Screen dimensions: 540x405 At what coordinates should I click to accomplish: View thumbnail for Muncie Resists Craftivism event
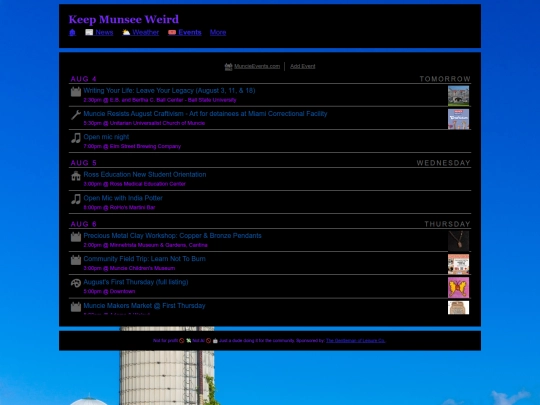458,119
